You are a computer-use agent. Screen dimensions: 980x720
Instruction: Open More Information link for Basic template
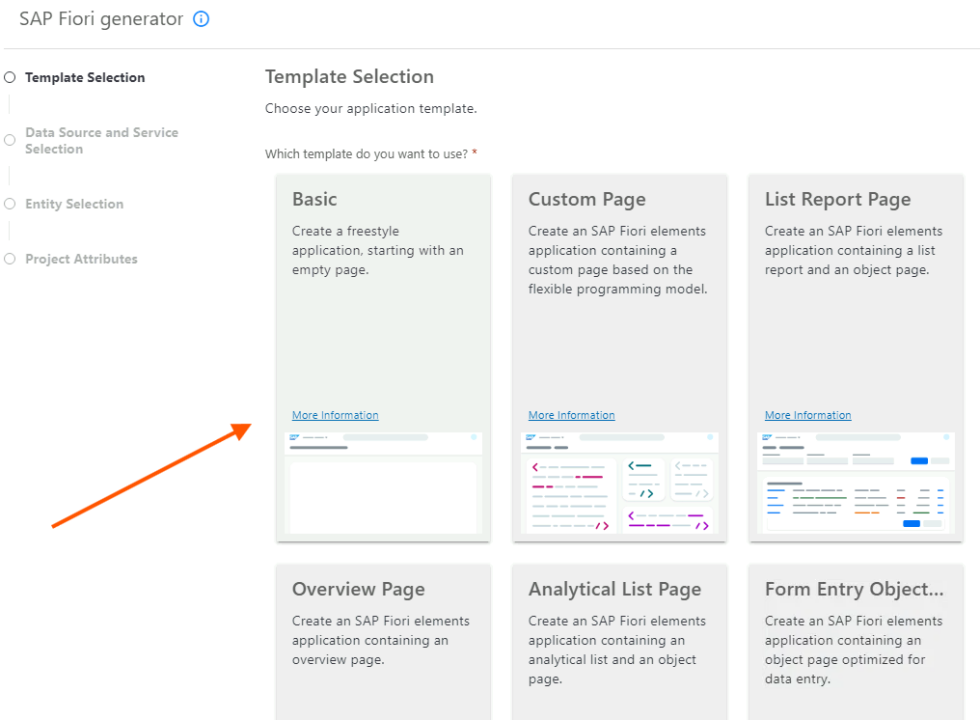[335, 415]
